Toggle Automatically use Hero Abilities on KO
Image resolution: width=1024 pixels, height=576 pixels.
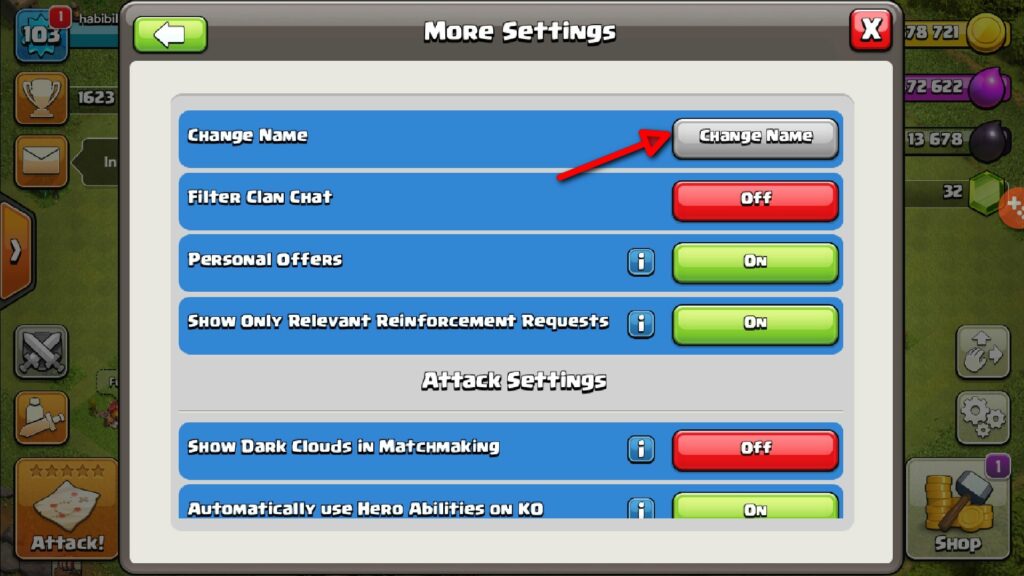pos(755,506)
